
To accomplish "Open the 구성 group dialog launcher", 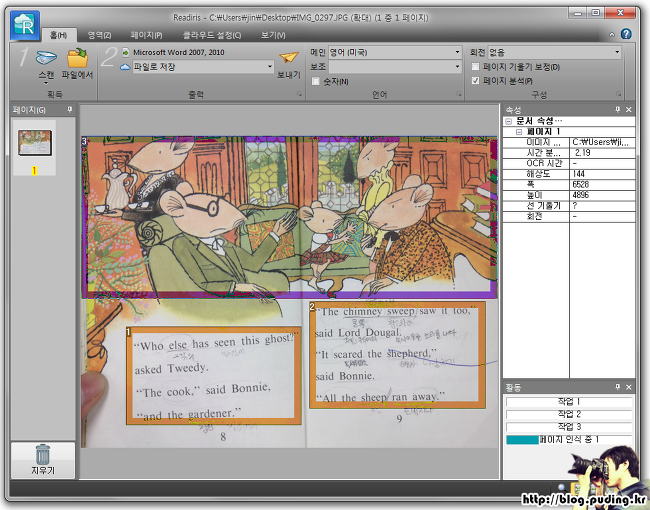I will click(x=618, y=95).
